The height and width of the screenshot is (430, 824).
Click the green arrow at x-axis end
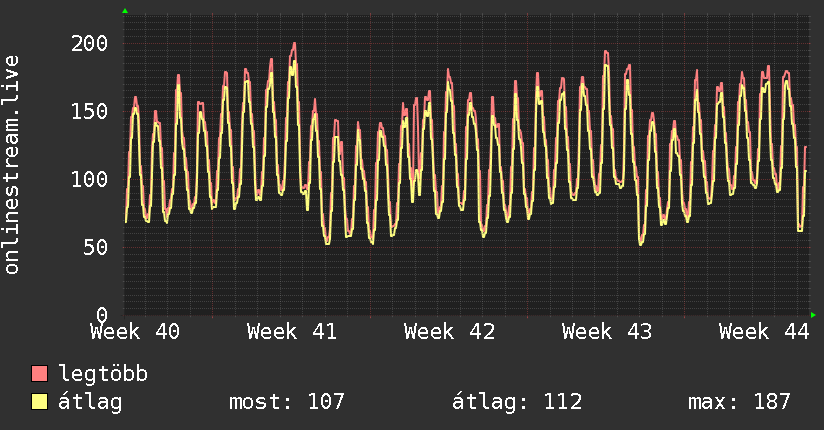coord(813,315)
